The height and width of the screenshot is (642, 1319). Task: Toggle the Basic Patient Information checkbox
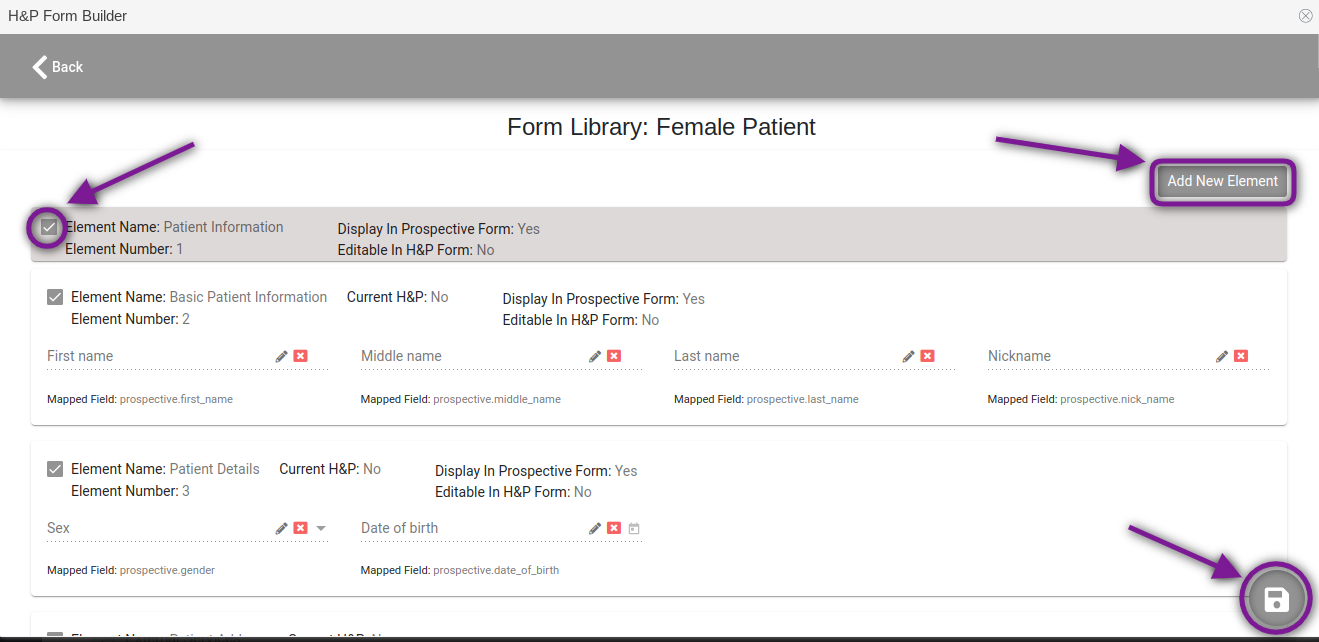(55, 297)
